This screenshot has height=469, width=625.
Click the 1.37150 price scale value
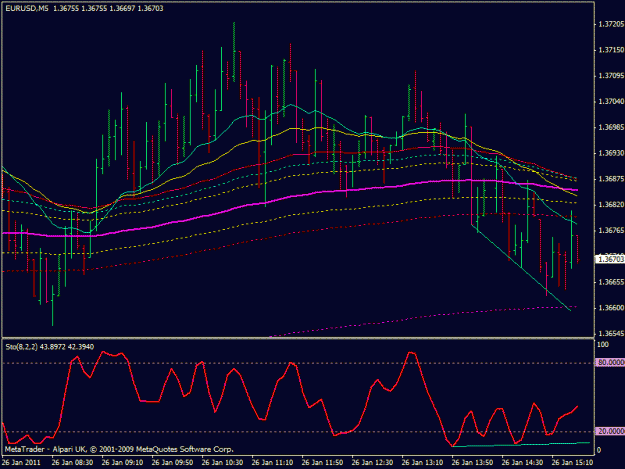[611, 50]
